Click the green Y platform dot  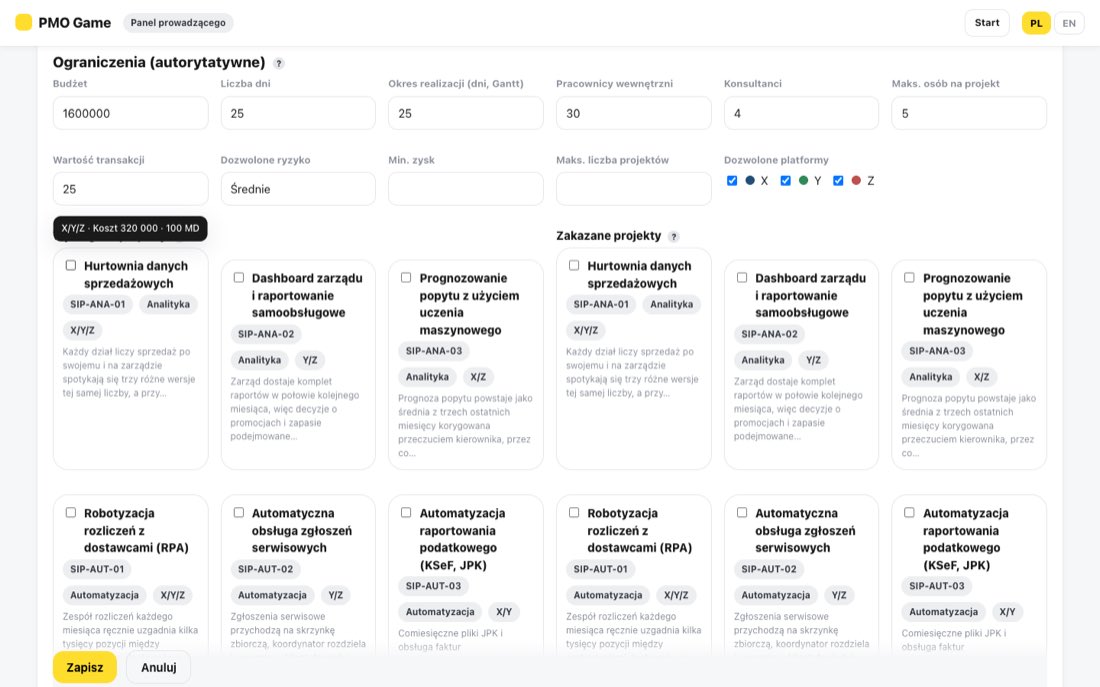[x=803, y=180]
